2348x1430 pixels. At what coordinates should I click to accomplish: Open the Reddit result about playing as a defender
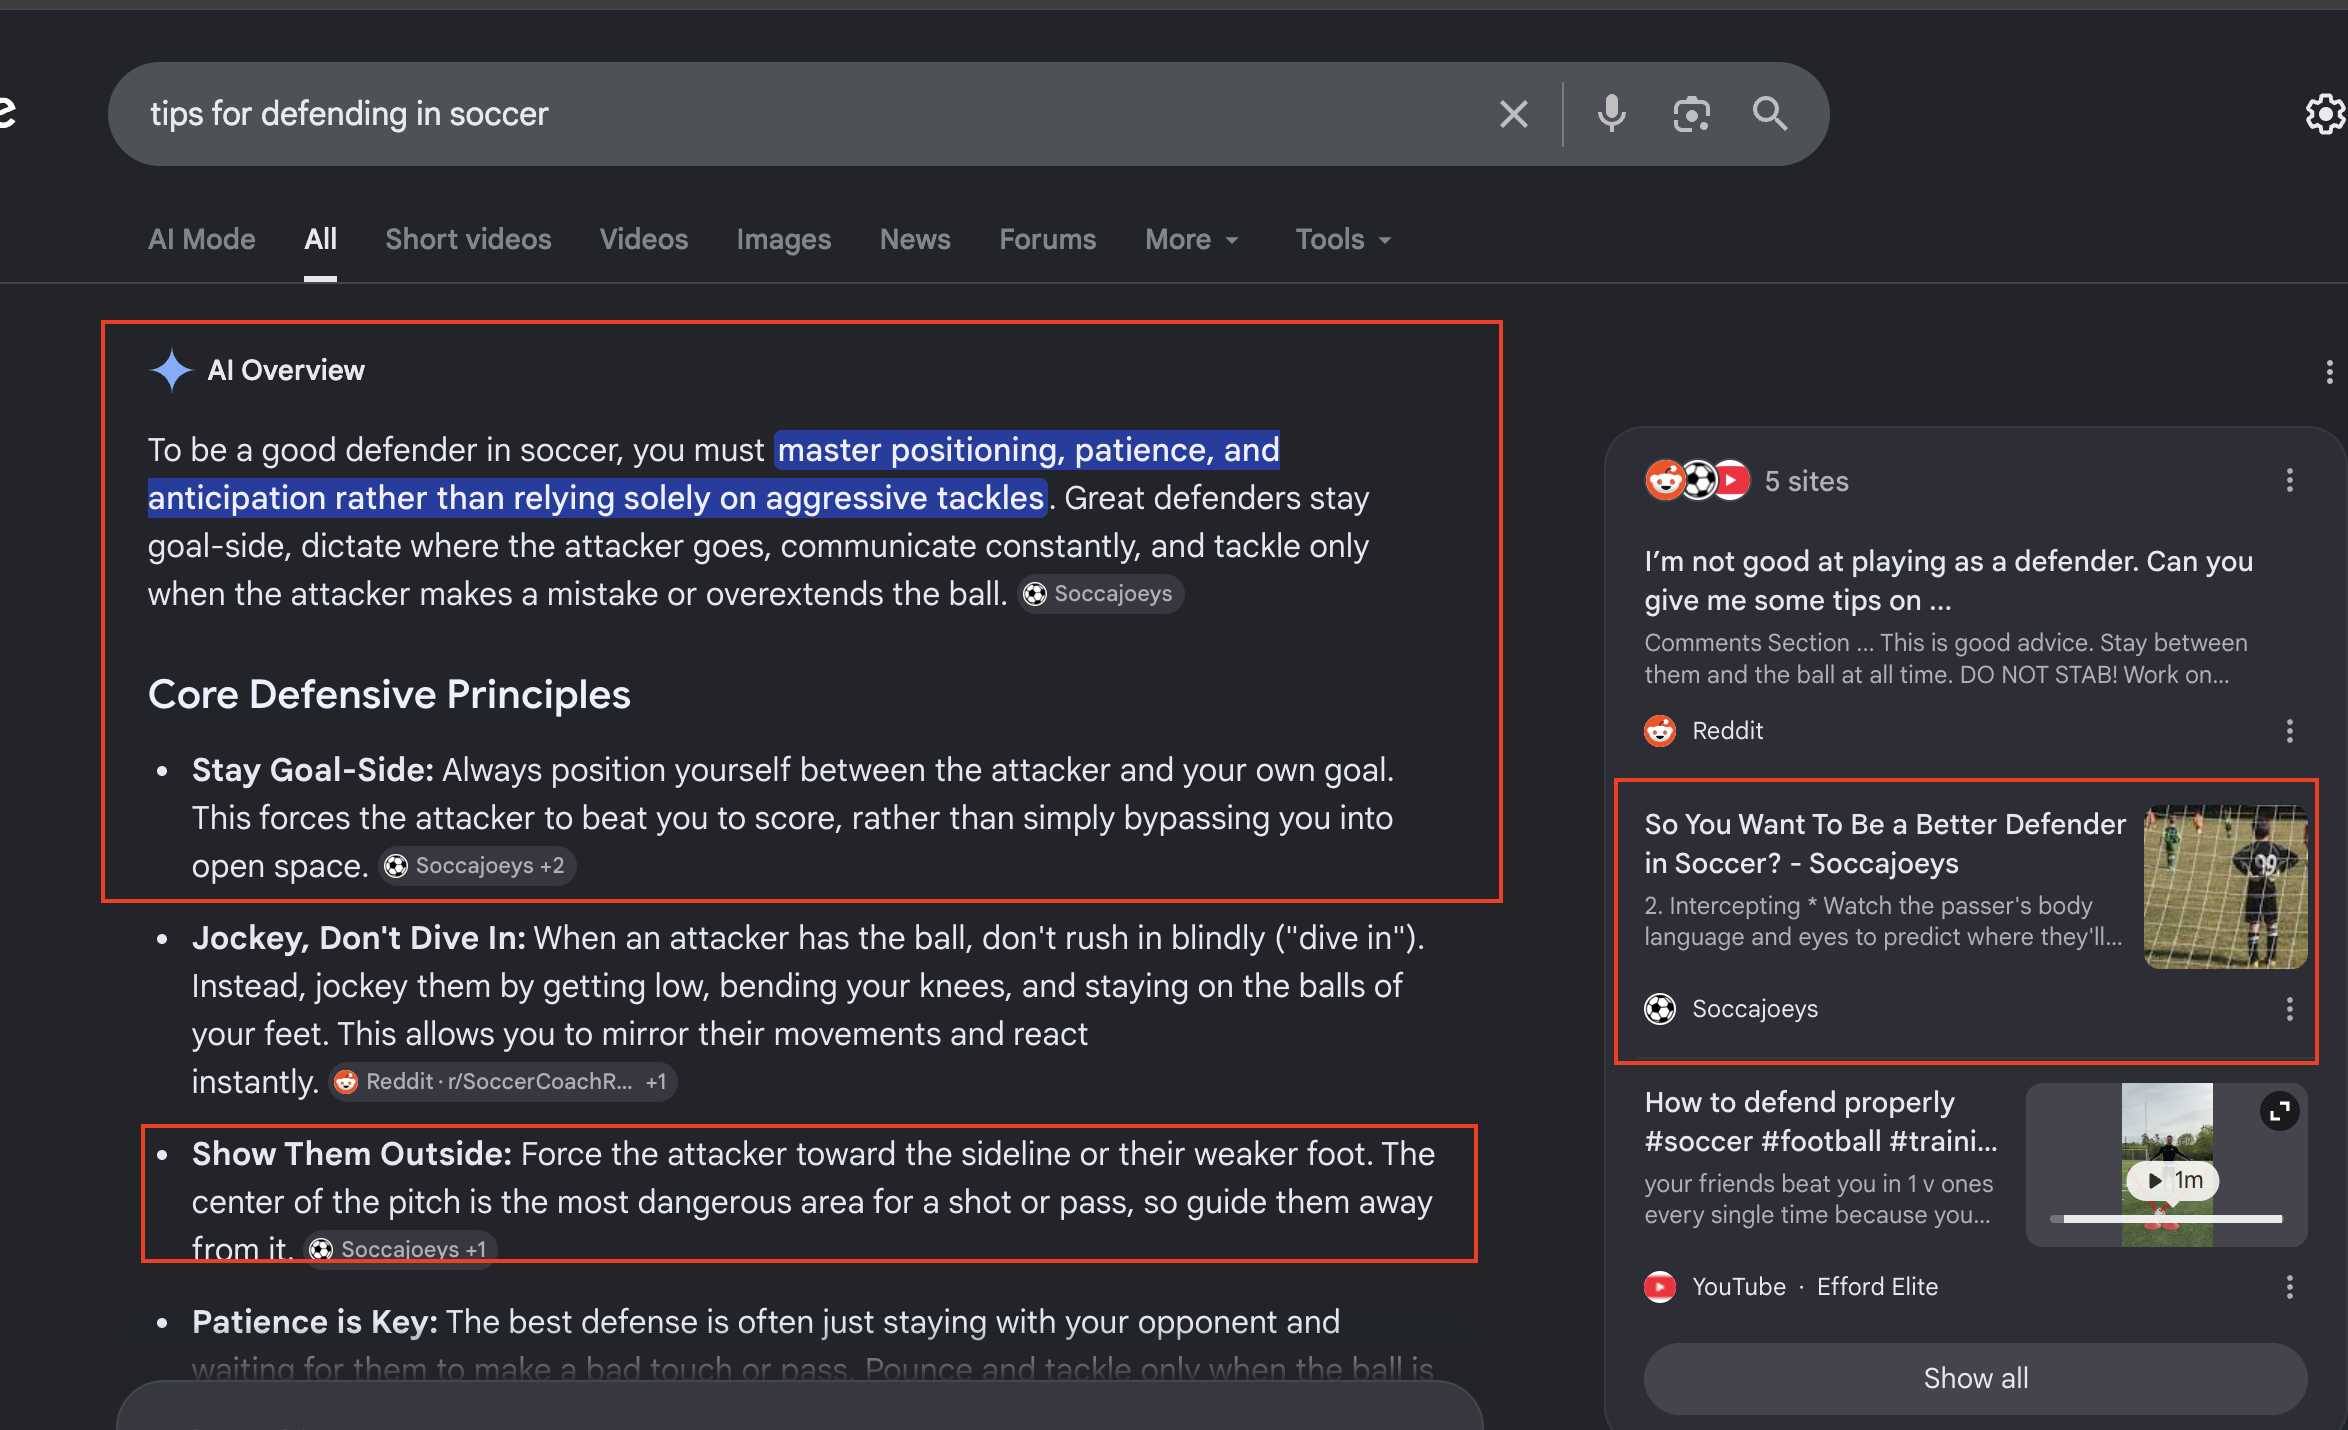pyautogui.click(x=1948, y=580)
